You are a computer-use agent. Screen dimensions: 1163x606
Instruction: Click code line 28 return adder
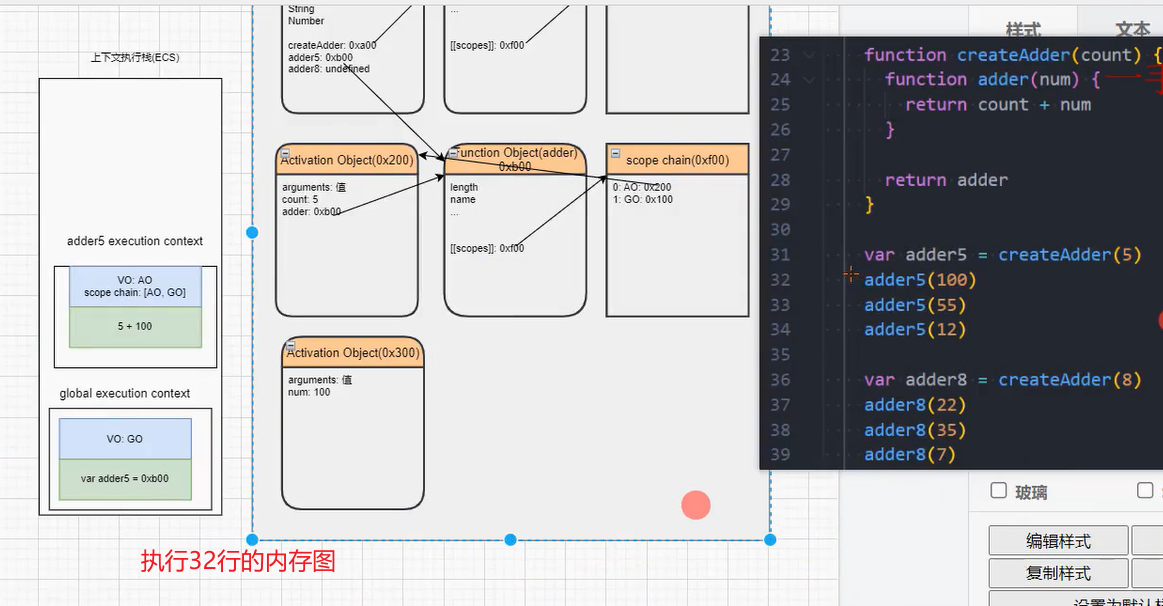pyautogui.click(x=946, y=180)
